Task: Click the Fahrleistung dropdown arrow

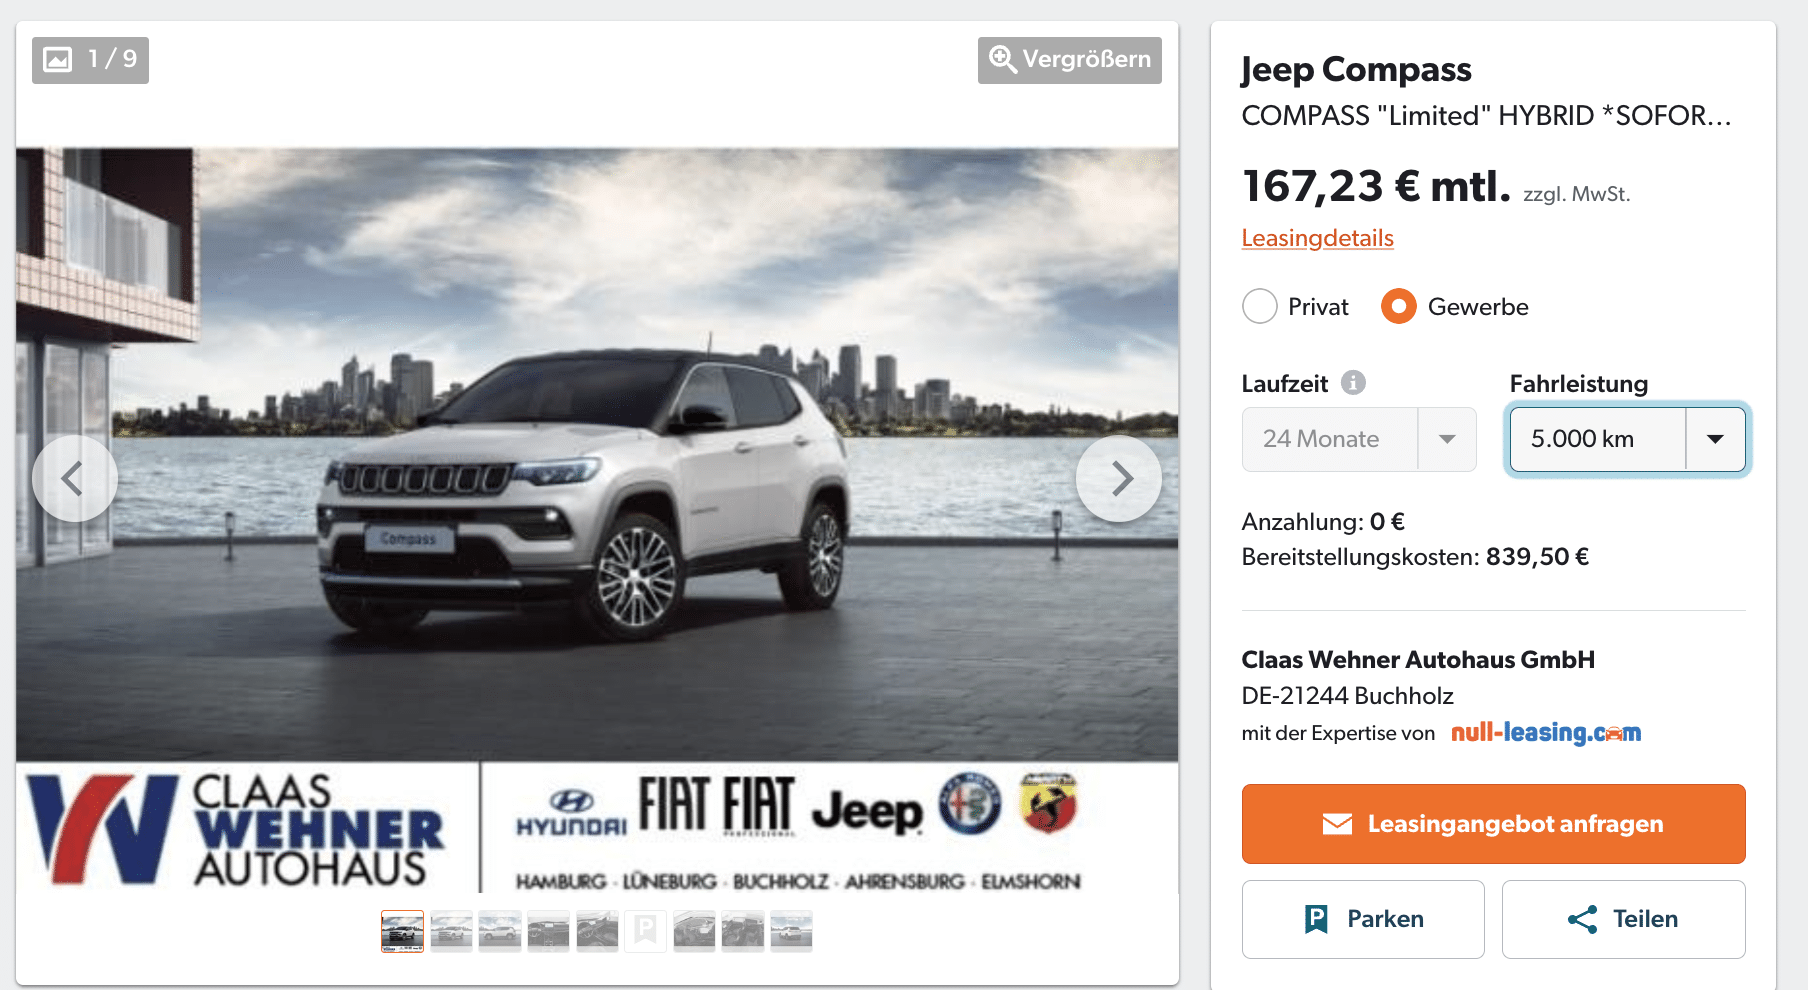Action: 1715,439
